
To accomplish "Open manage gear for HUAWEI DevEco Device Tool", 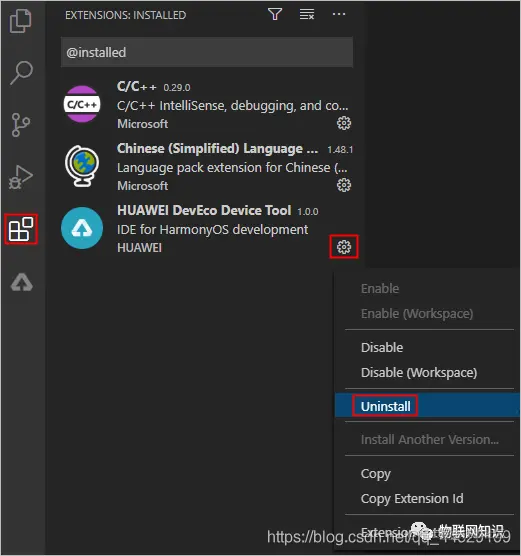I will (344, 247).
